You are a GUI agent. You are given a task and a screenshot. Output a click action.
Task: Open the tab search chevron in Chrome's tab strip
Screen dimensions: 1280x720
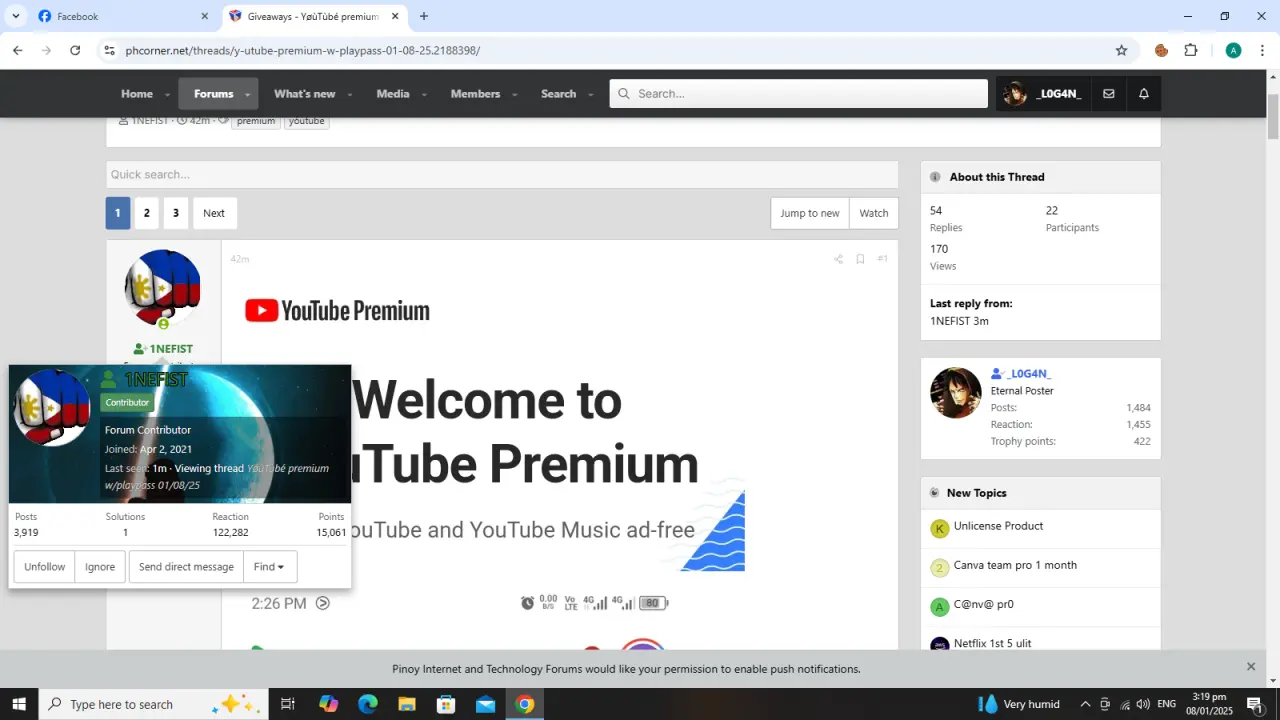(15, 16)
